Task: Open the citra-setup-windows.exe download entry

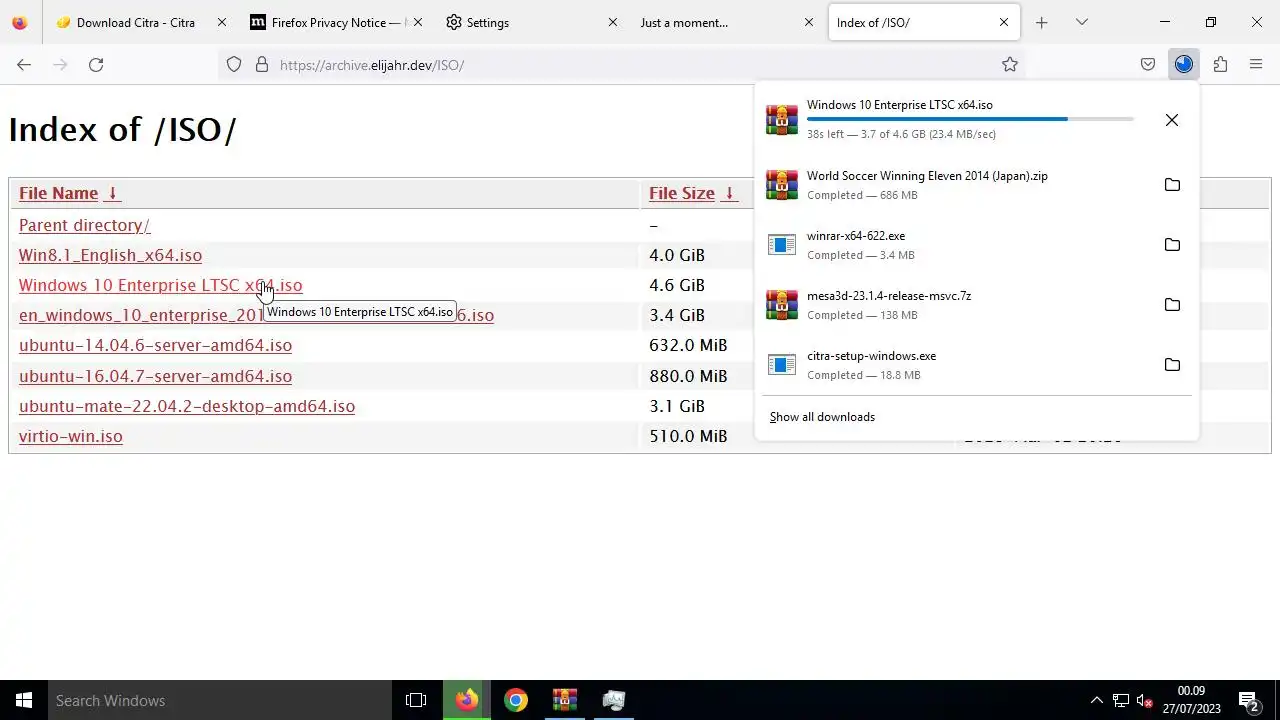Action: [955, 365]
